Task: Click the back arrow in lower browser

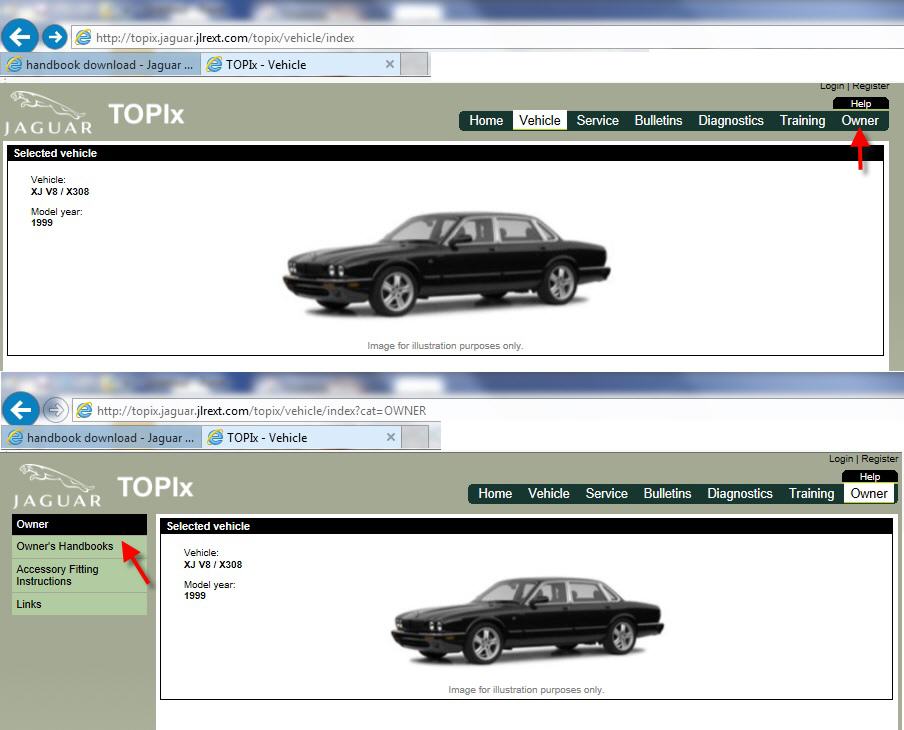Action: click(21, 410)
